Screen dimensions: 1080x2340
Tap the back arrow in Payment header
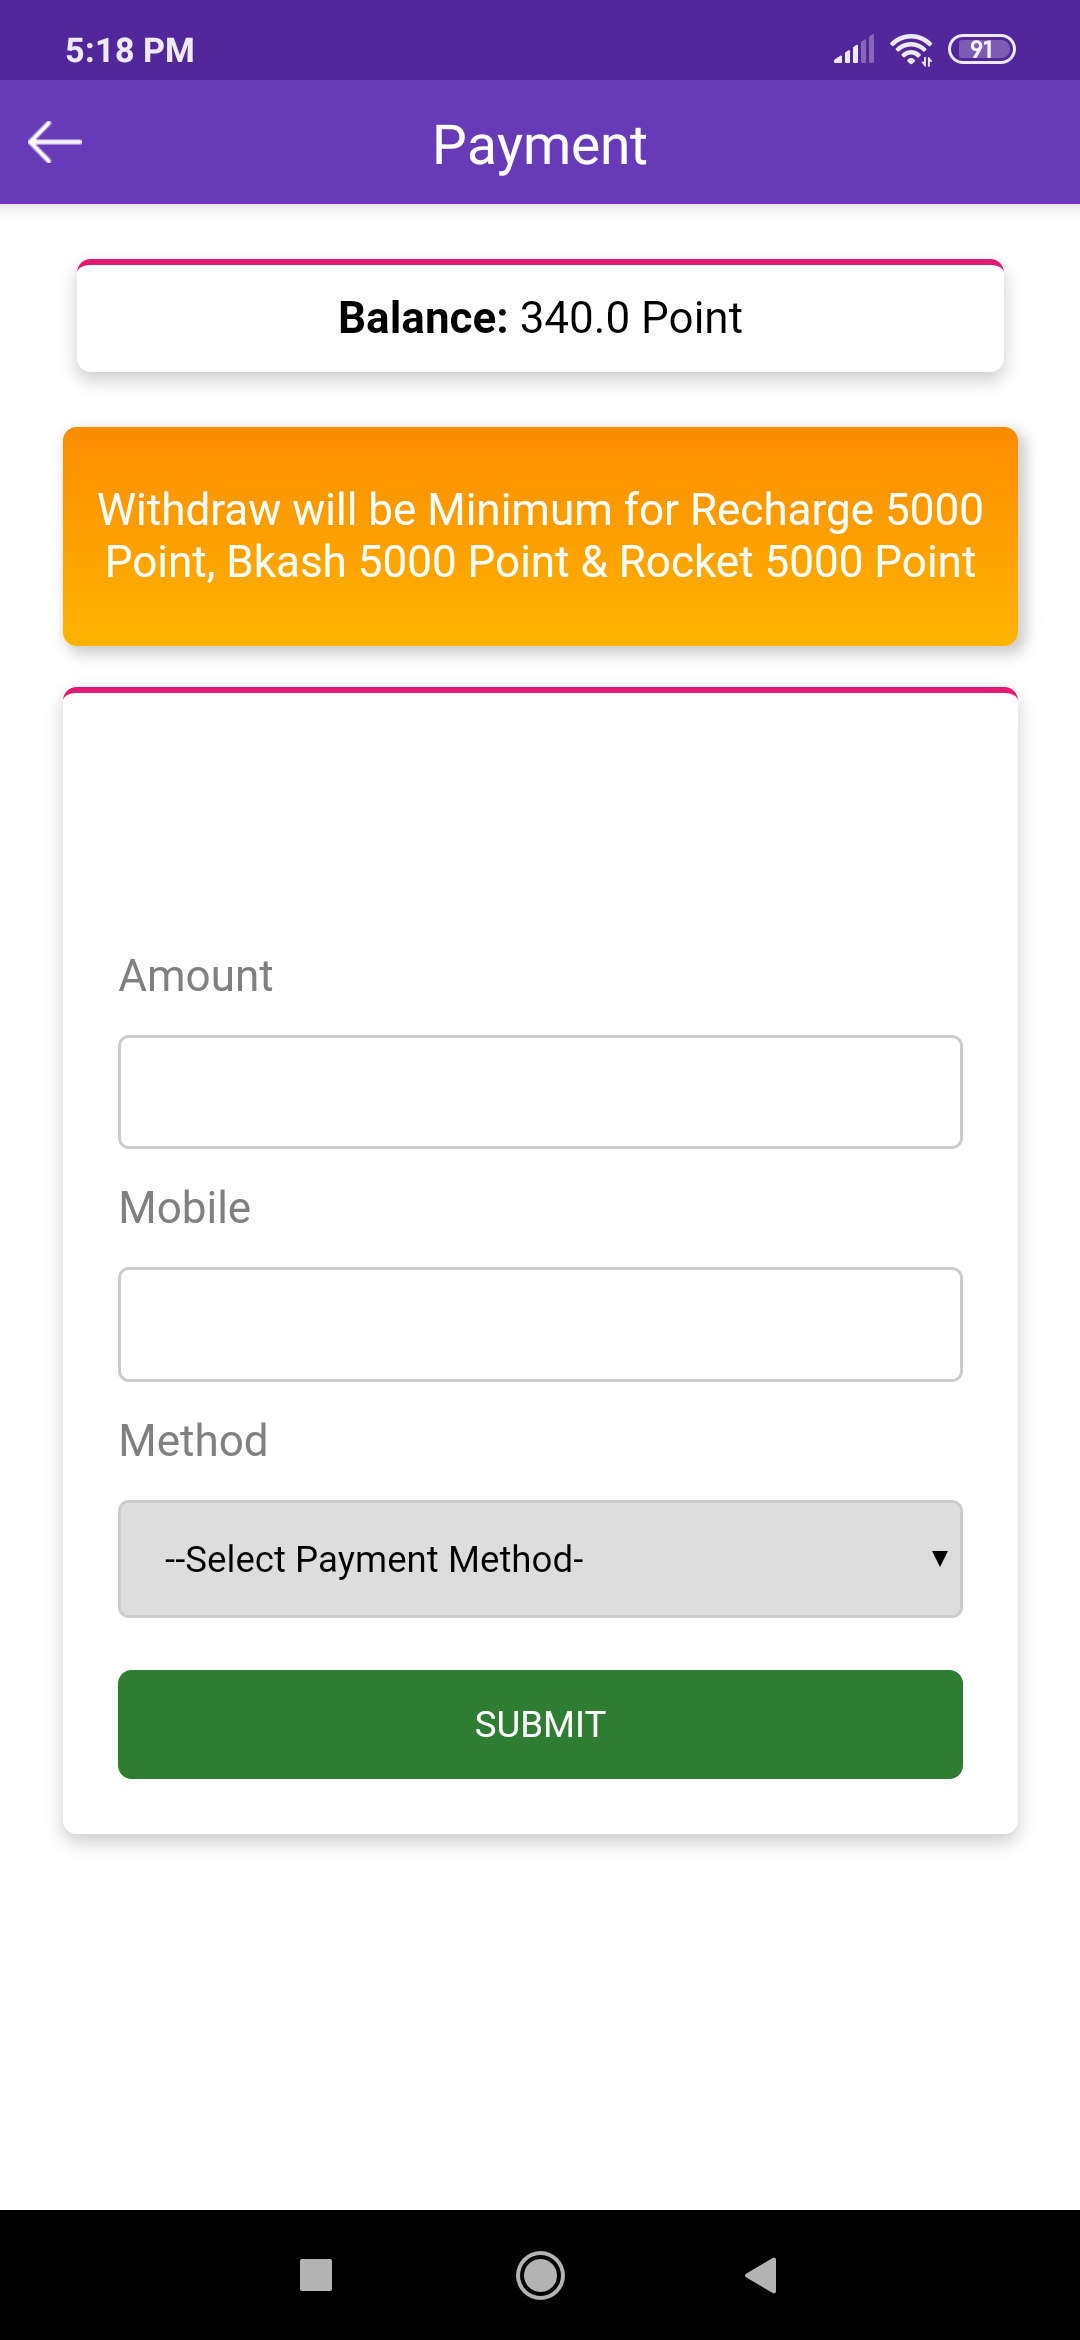point(55,142)
